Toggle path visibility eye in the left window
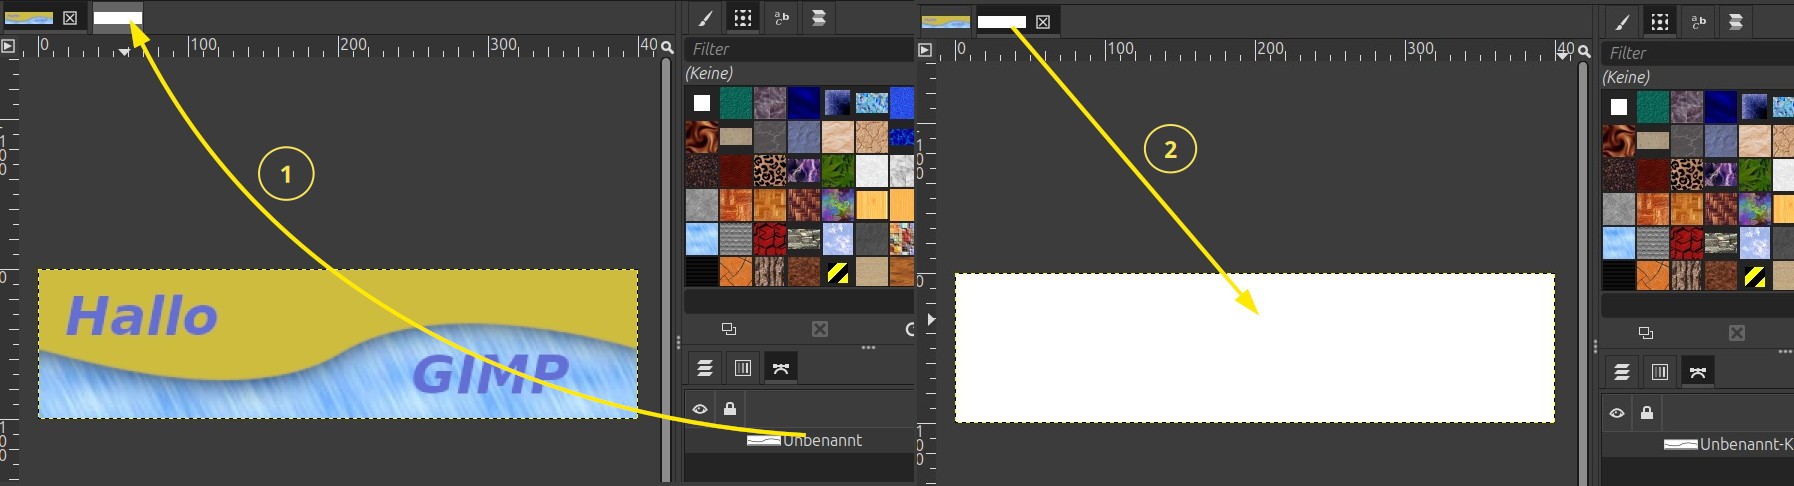 pos(700,408)
